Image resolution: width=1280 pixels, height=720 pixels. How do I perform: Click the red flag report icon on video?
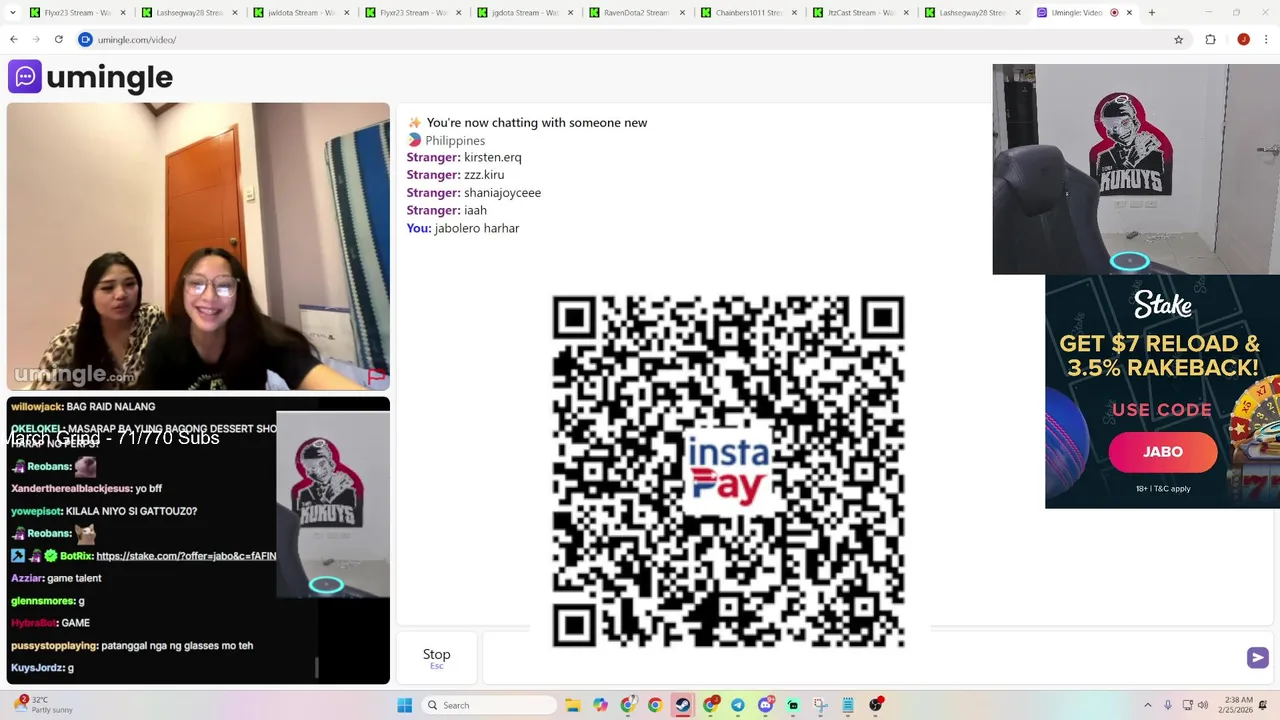(x=376, y=377)
